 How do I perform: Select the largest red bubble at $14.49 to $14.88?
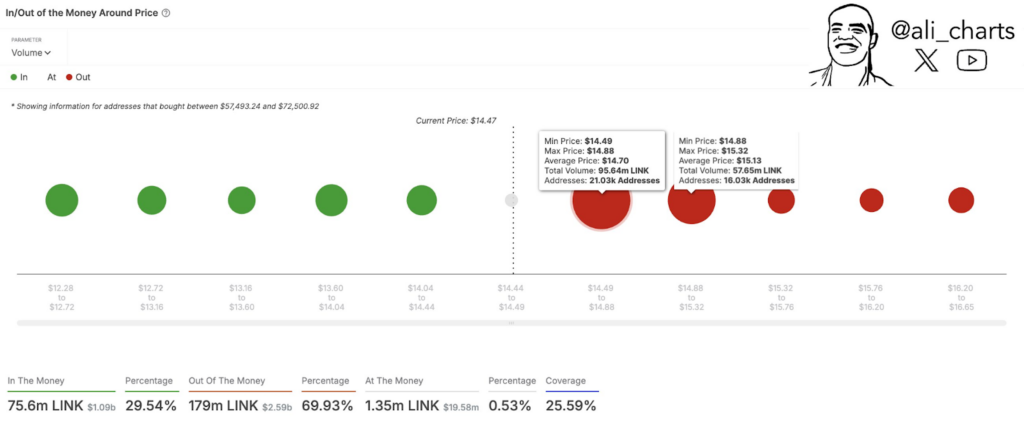[601, 200]
